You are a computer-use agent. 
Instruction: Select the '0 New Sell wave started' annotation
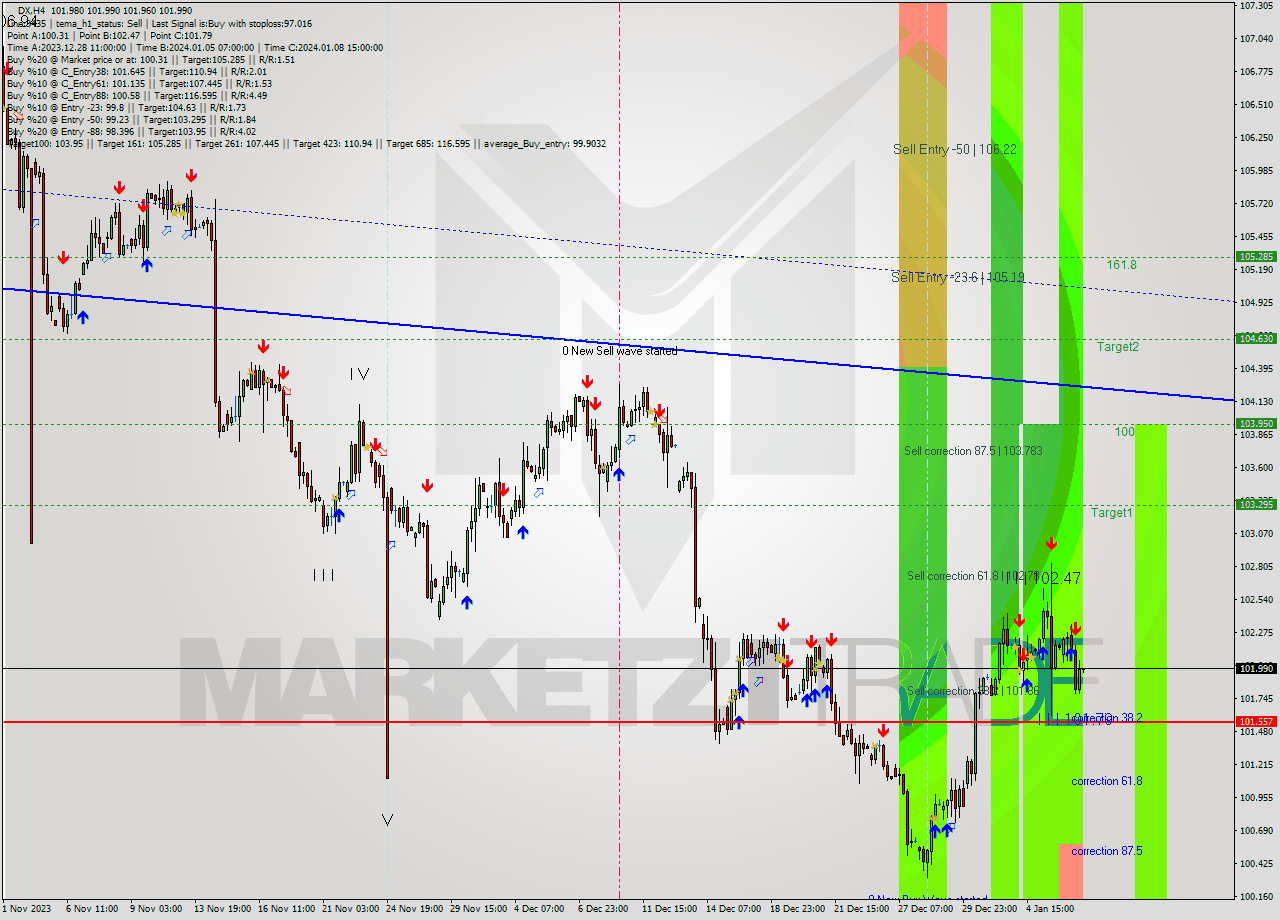[x=619, y=351]
